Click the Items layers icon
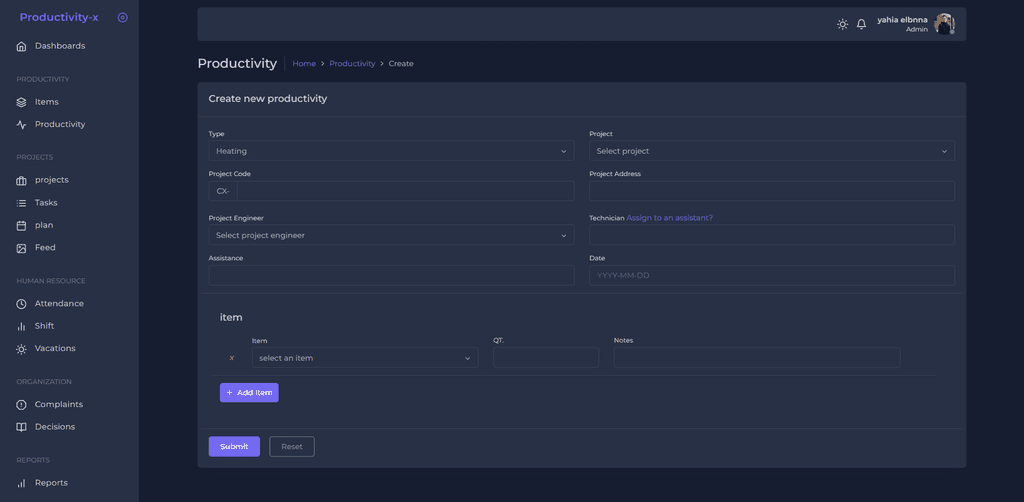The width and height of the screenshot is (1024, 502). [x=22, y=102]
